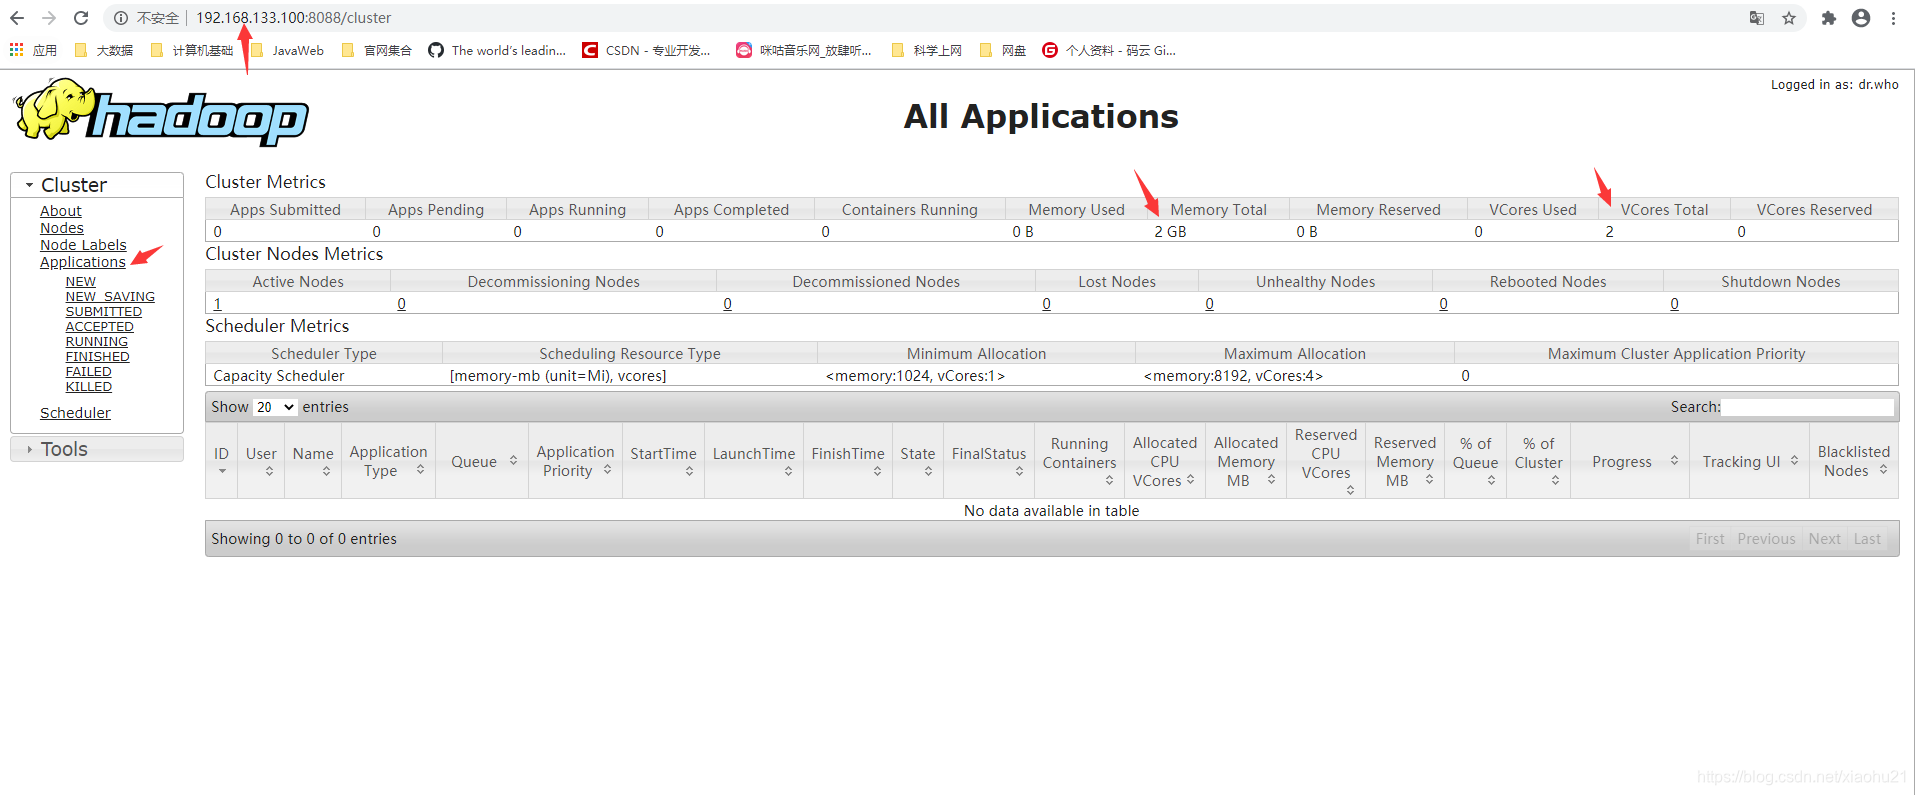Open the browser profile avatar
This screenshot has width=1915, height=795.
tap(1861, 18)
